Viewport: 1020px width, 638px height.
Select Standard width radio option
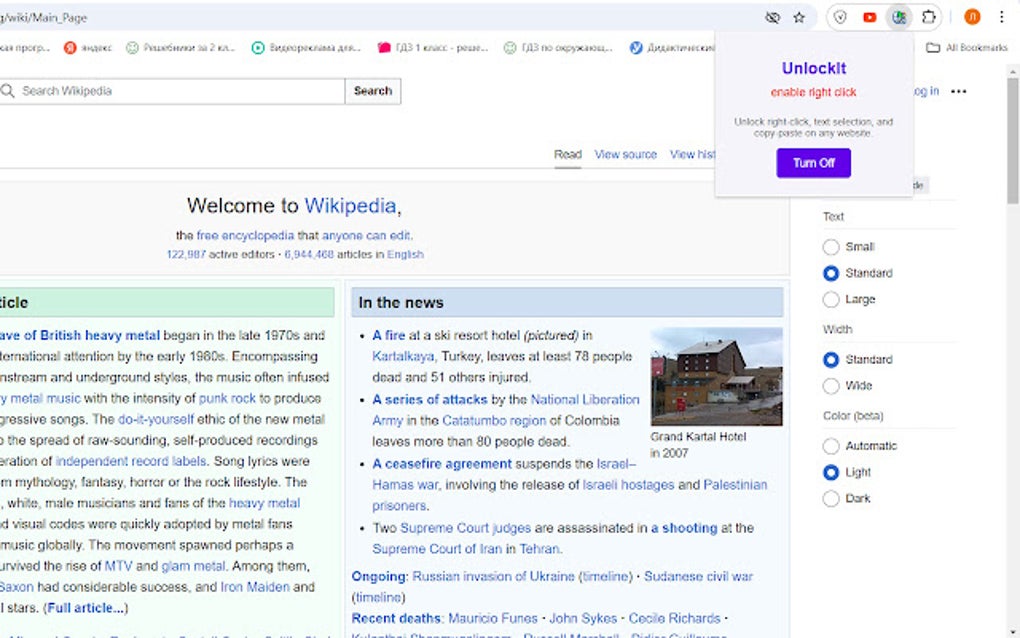click(831, 359)
